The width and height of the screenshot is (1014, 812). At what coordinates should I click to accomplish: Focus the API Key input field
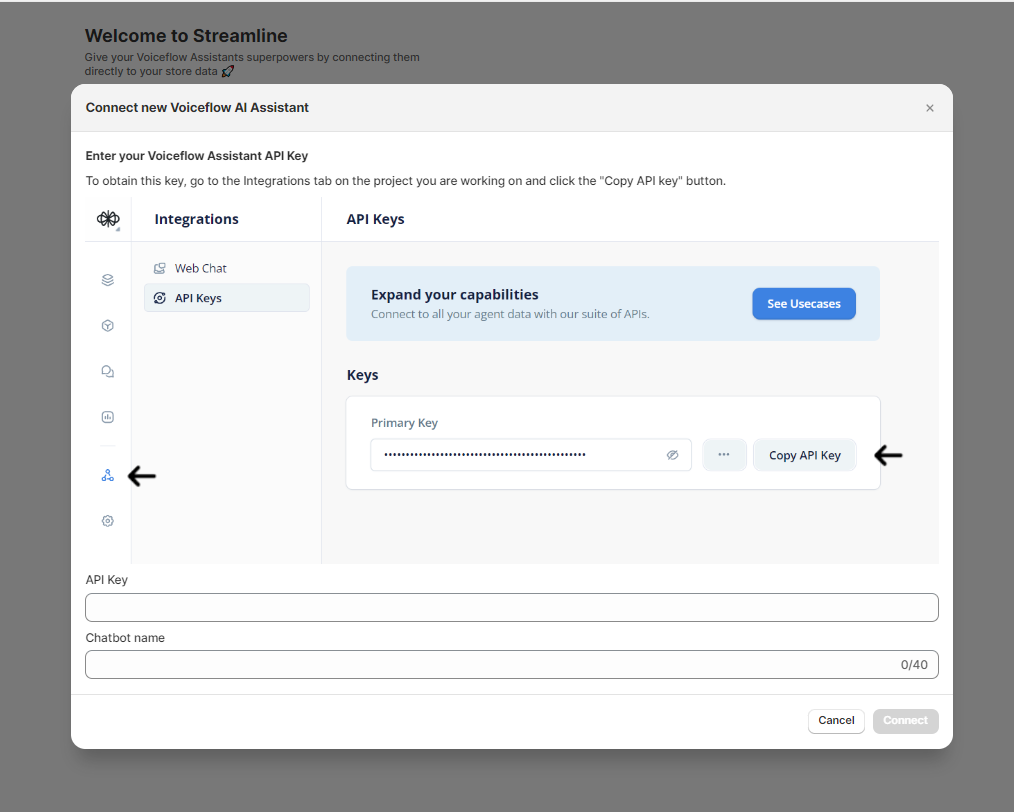[512, 608]
